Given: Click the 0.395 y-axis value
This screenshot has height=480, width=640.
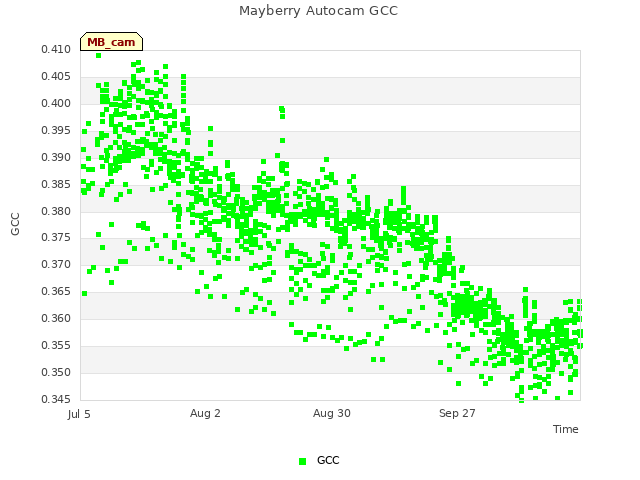Looking at the screenshot, I should tap(56, 130).
